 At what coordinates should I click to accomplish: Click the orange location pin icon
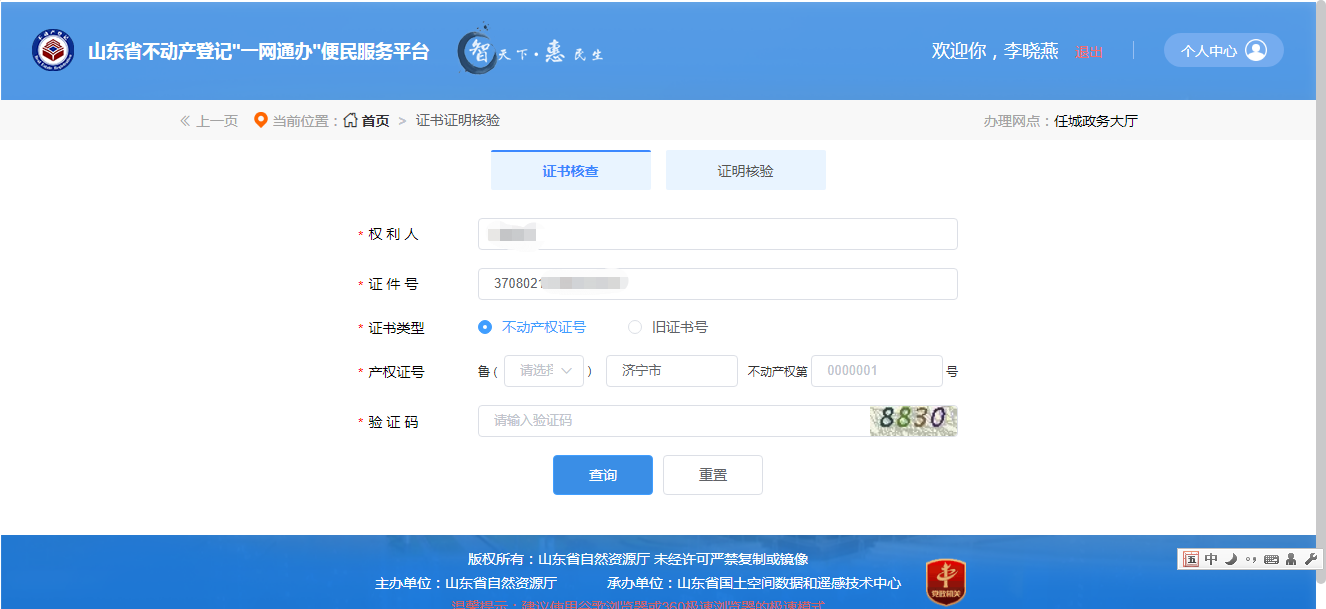(x=260, y=121)
